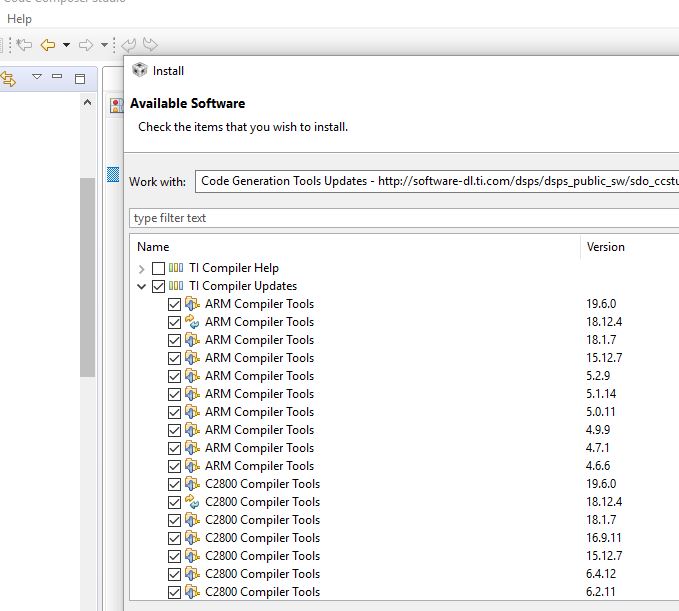The height and width of the screenshot is (611, 679).
Task: Click the ARM Compiler Tools 4.7.1 feature icon
Action: (x=192, y=447)
